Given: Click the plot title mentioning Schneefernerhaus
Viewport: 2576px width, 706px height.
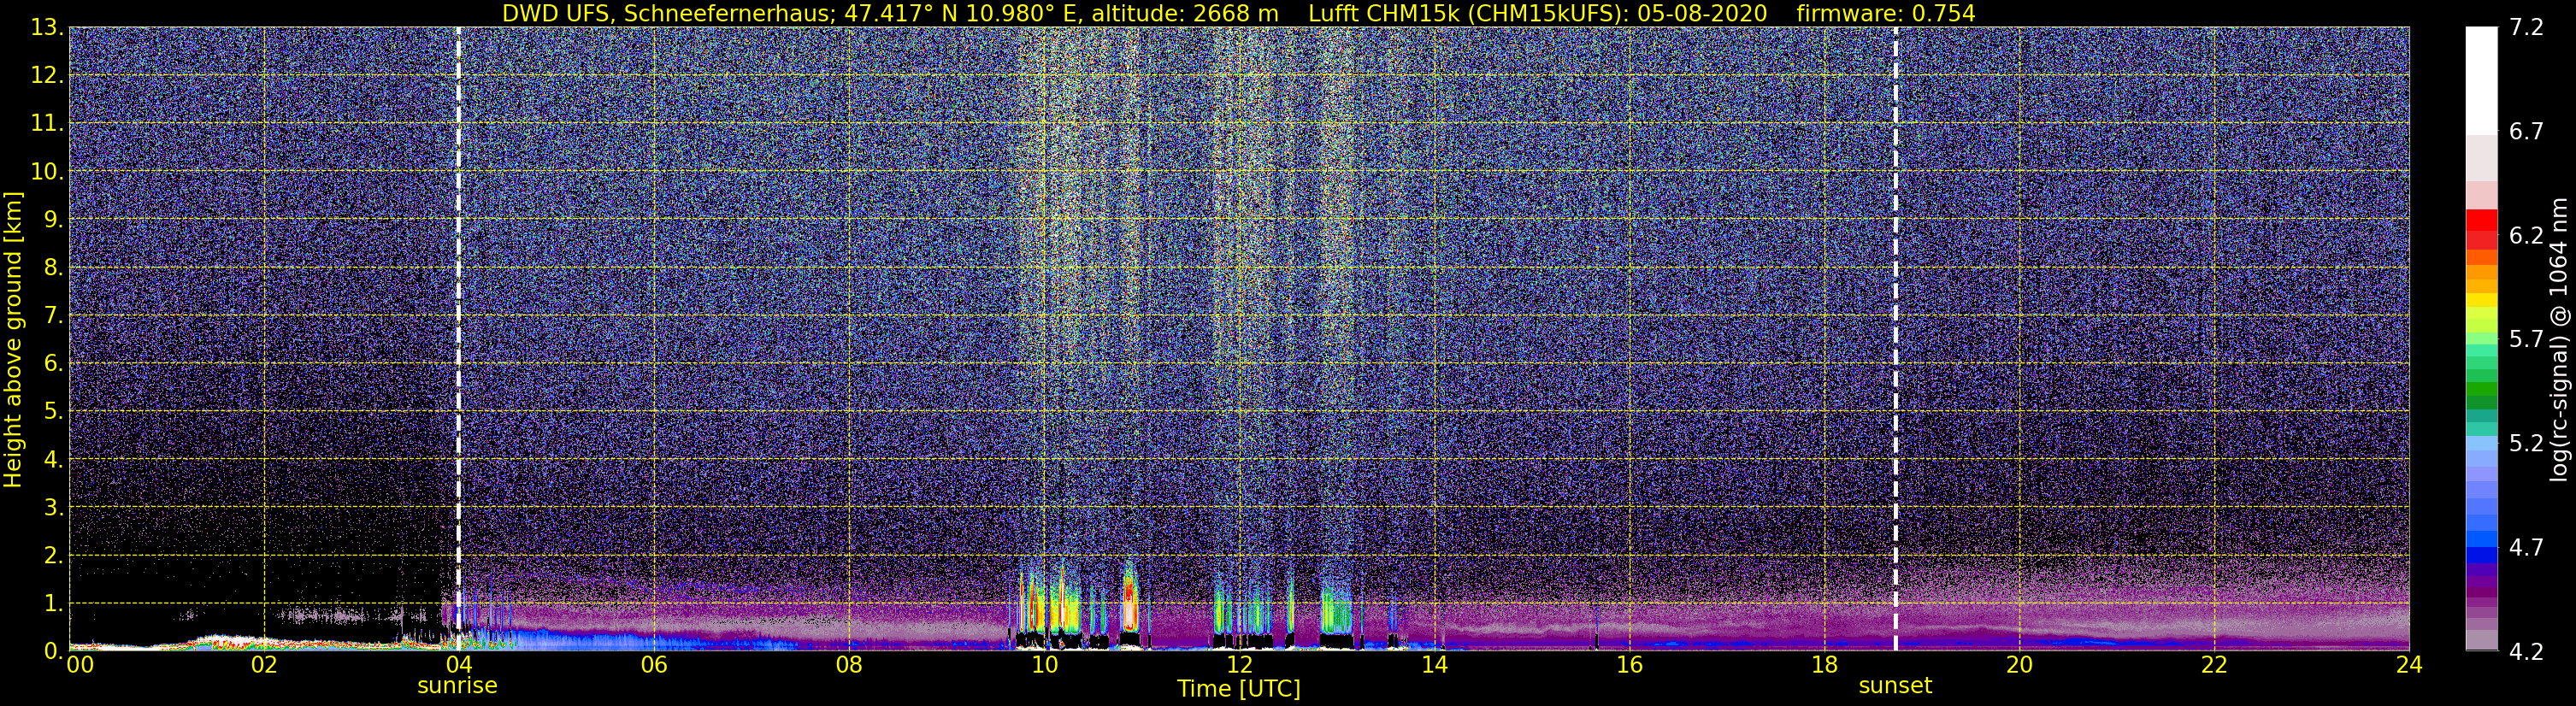Looking at the screenshot, I should 1238,13.
